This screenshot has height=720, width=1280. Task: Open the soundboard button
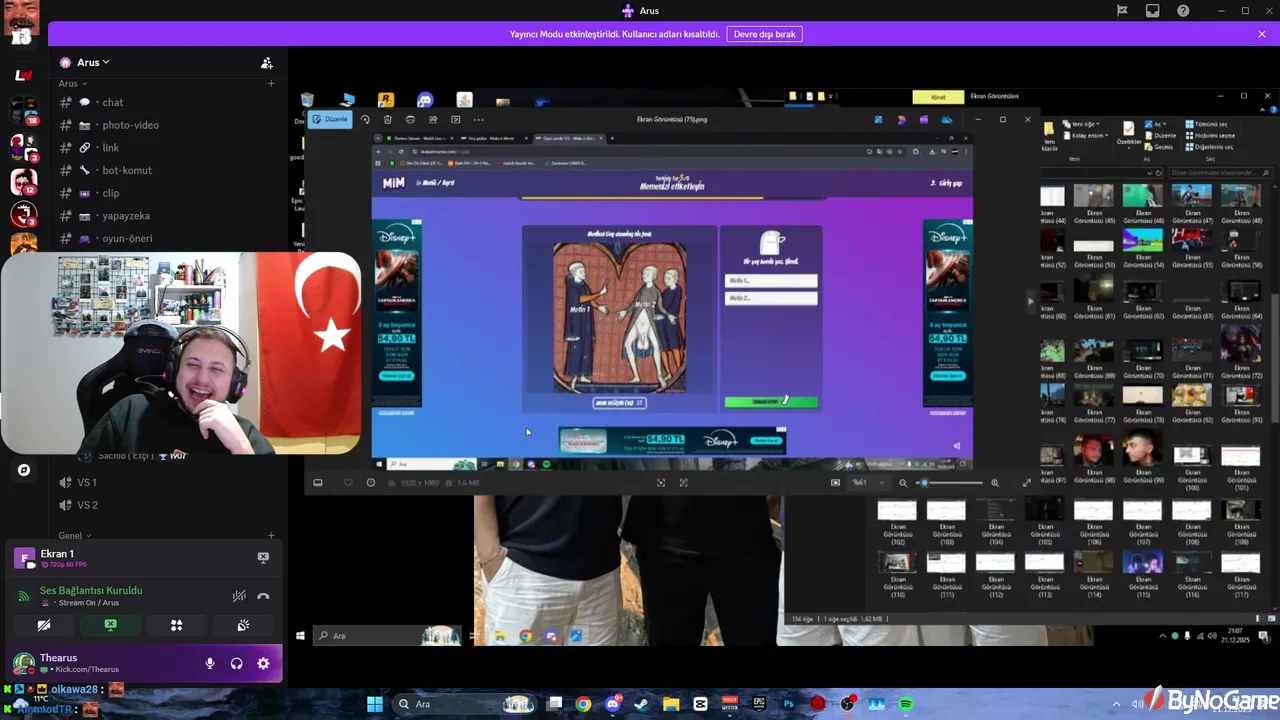[x=243, y=625]
